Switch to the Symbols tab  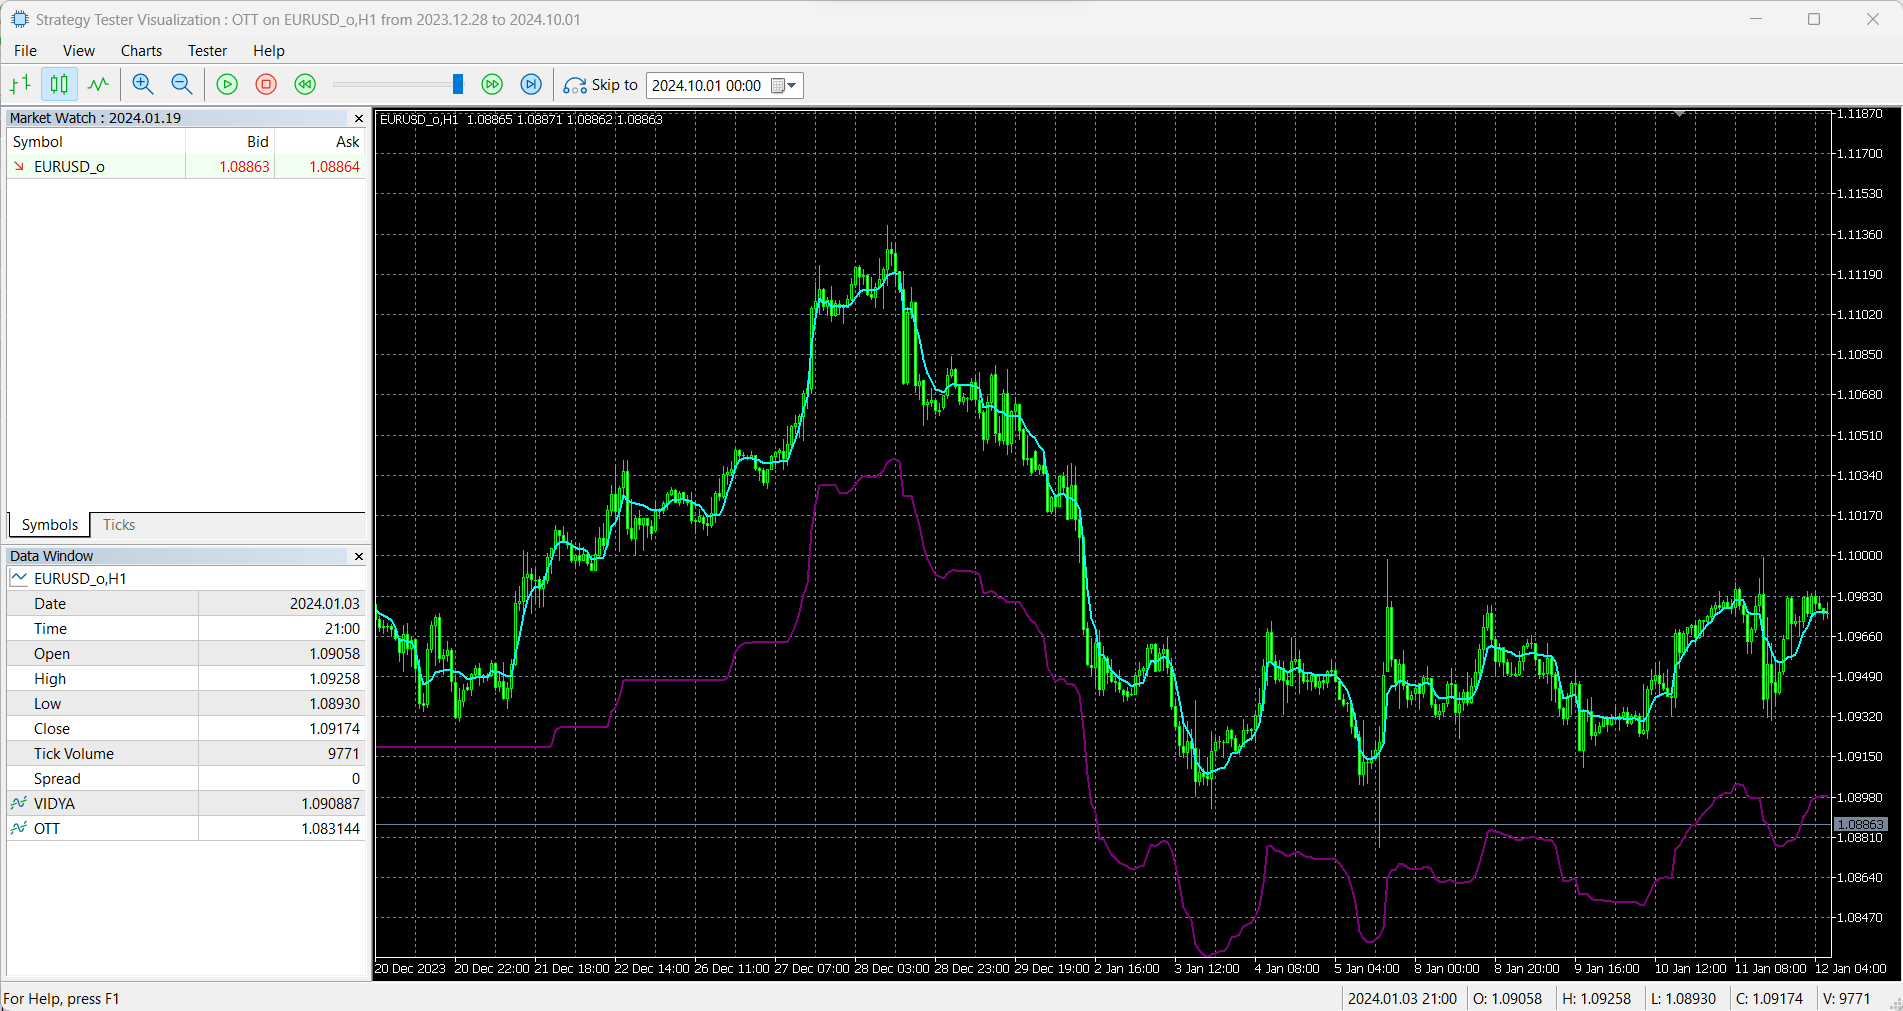[49, 525]
